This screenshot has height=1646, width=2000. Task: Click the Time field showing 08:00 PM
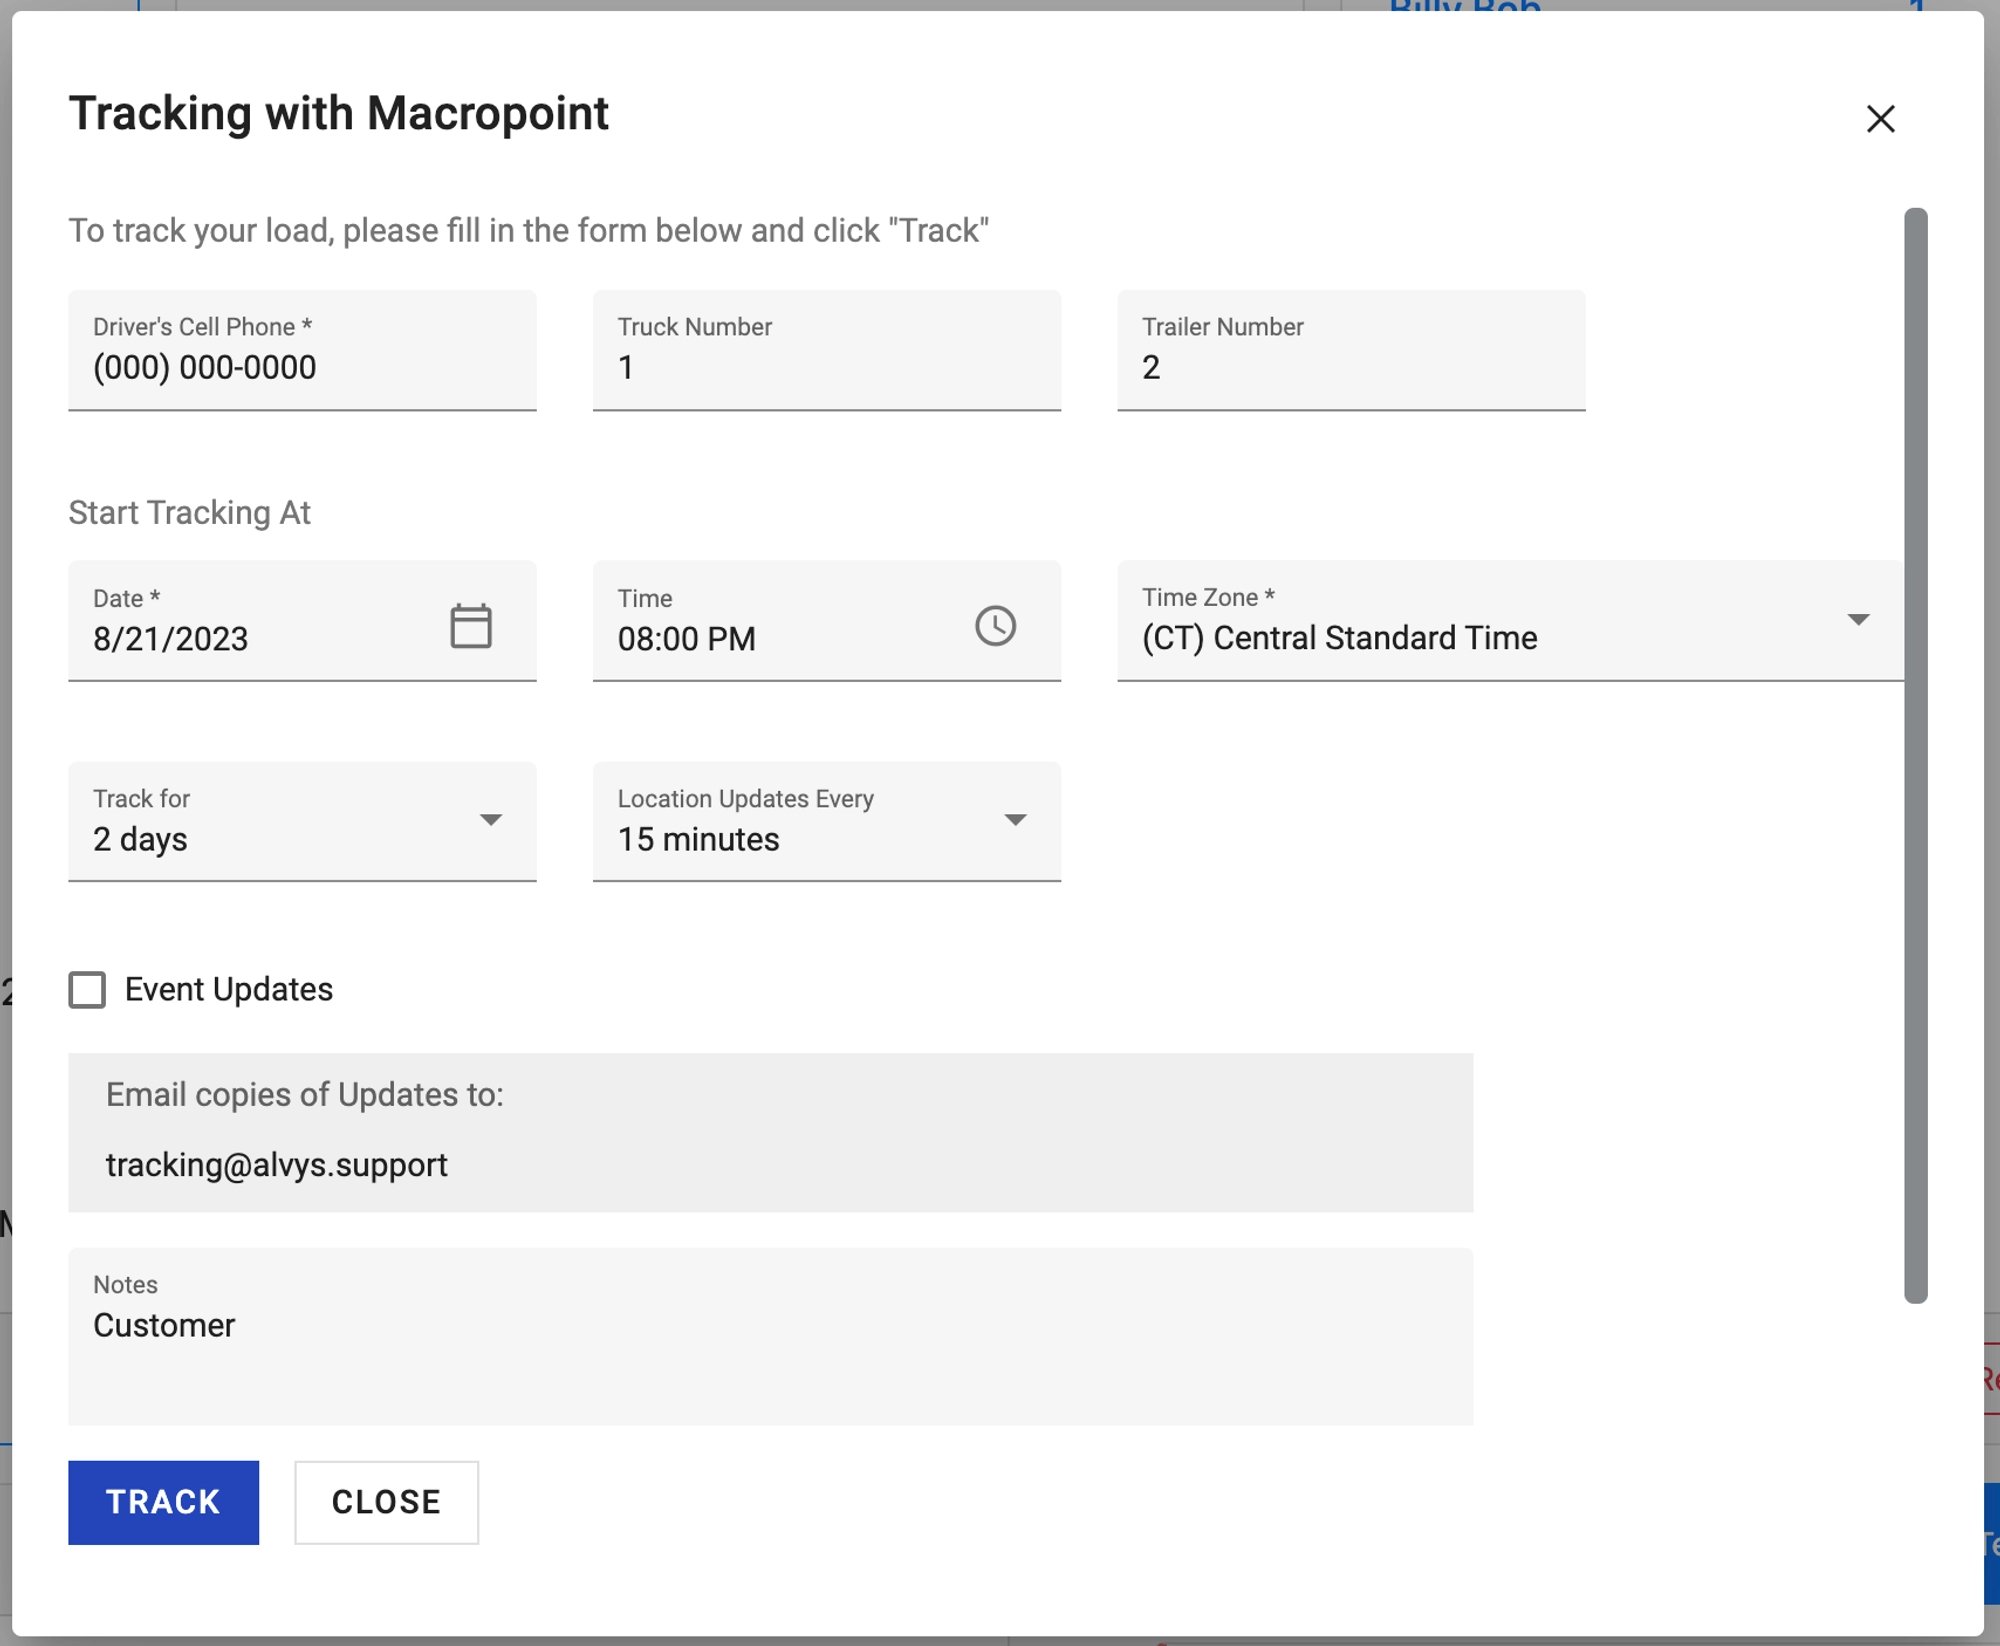(827, 621)
